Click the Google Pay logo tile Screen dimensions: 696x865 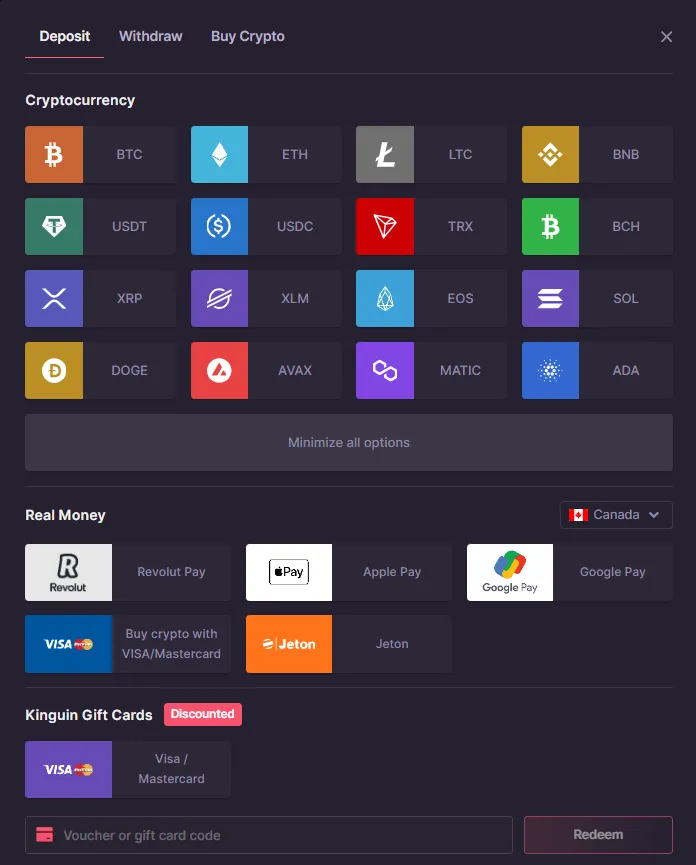510,573
